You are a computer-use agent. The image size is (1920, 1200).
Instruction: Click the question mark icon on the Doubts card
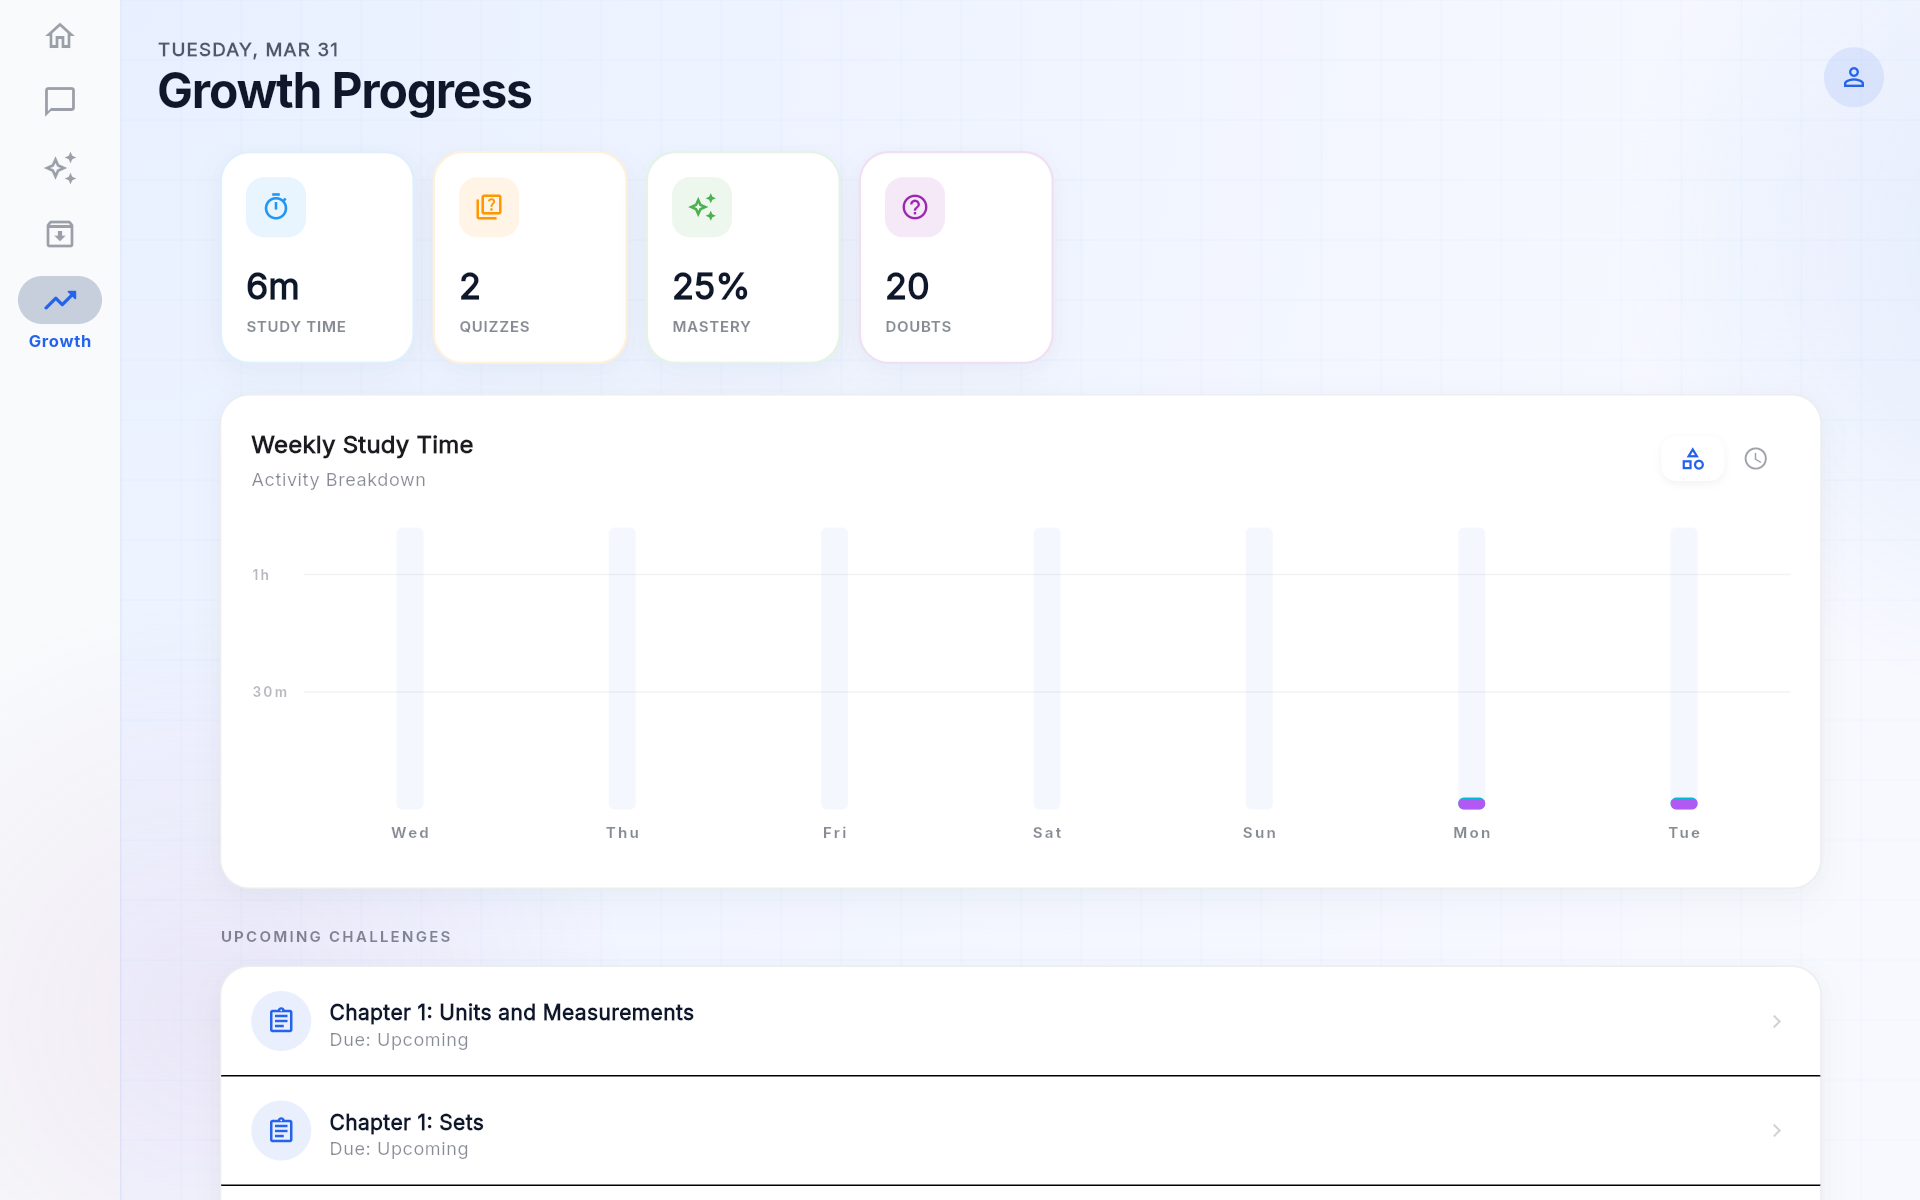(x=913, y=207)
